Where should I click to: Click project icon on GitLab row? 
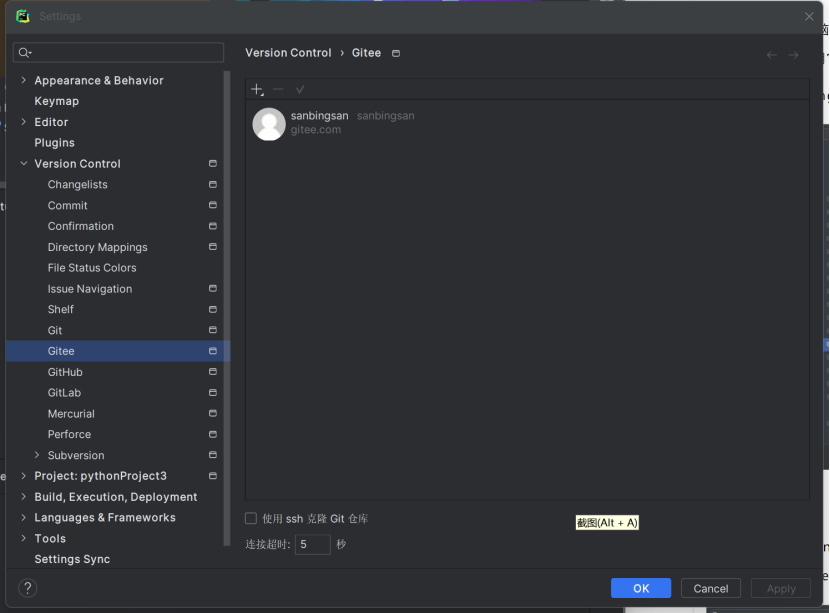pos(213,393)
